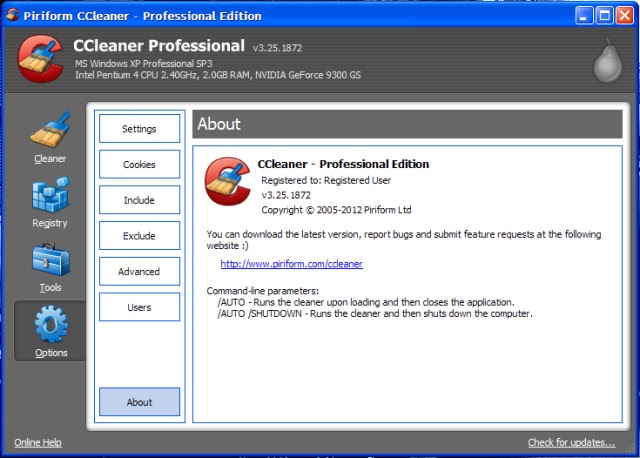This screenshot has height=458, width=640.
Task: Click the title bar CCleaner app icon
Action: coord(12,15)
